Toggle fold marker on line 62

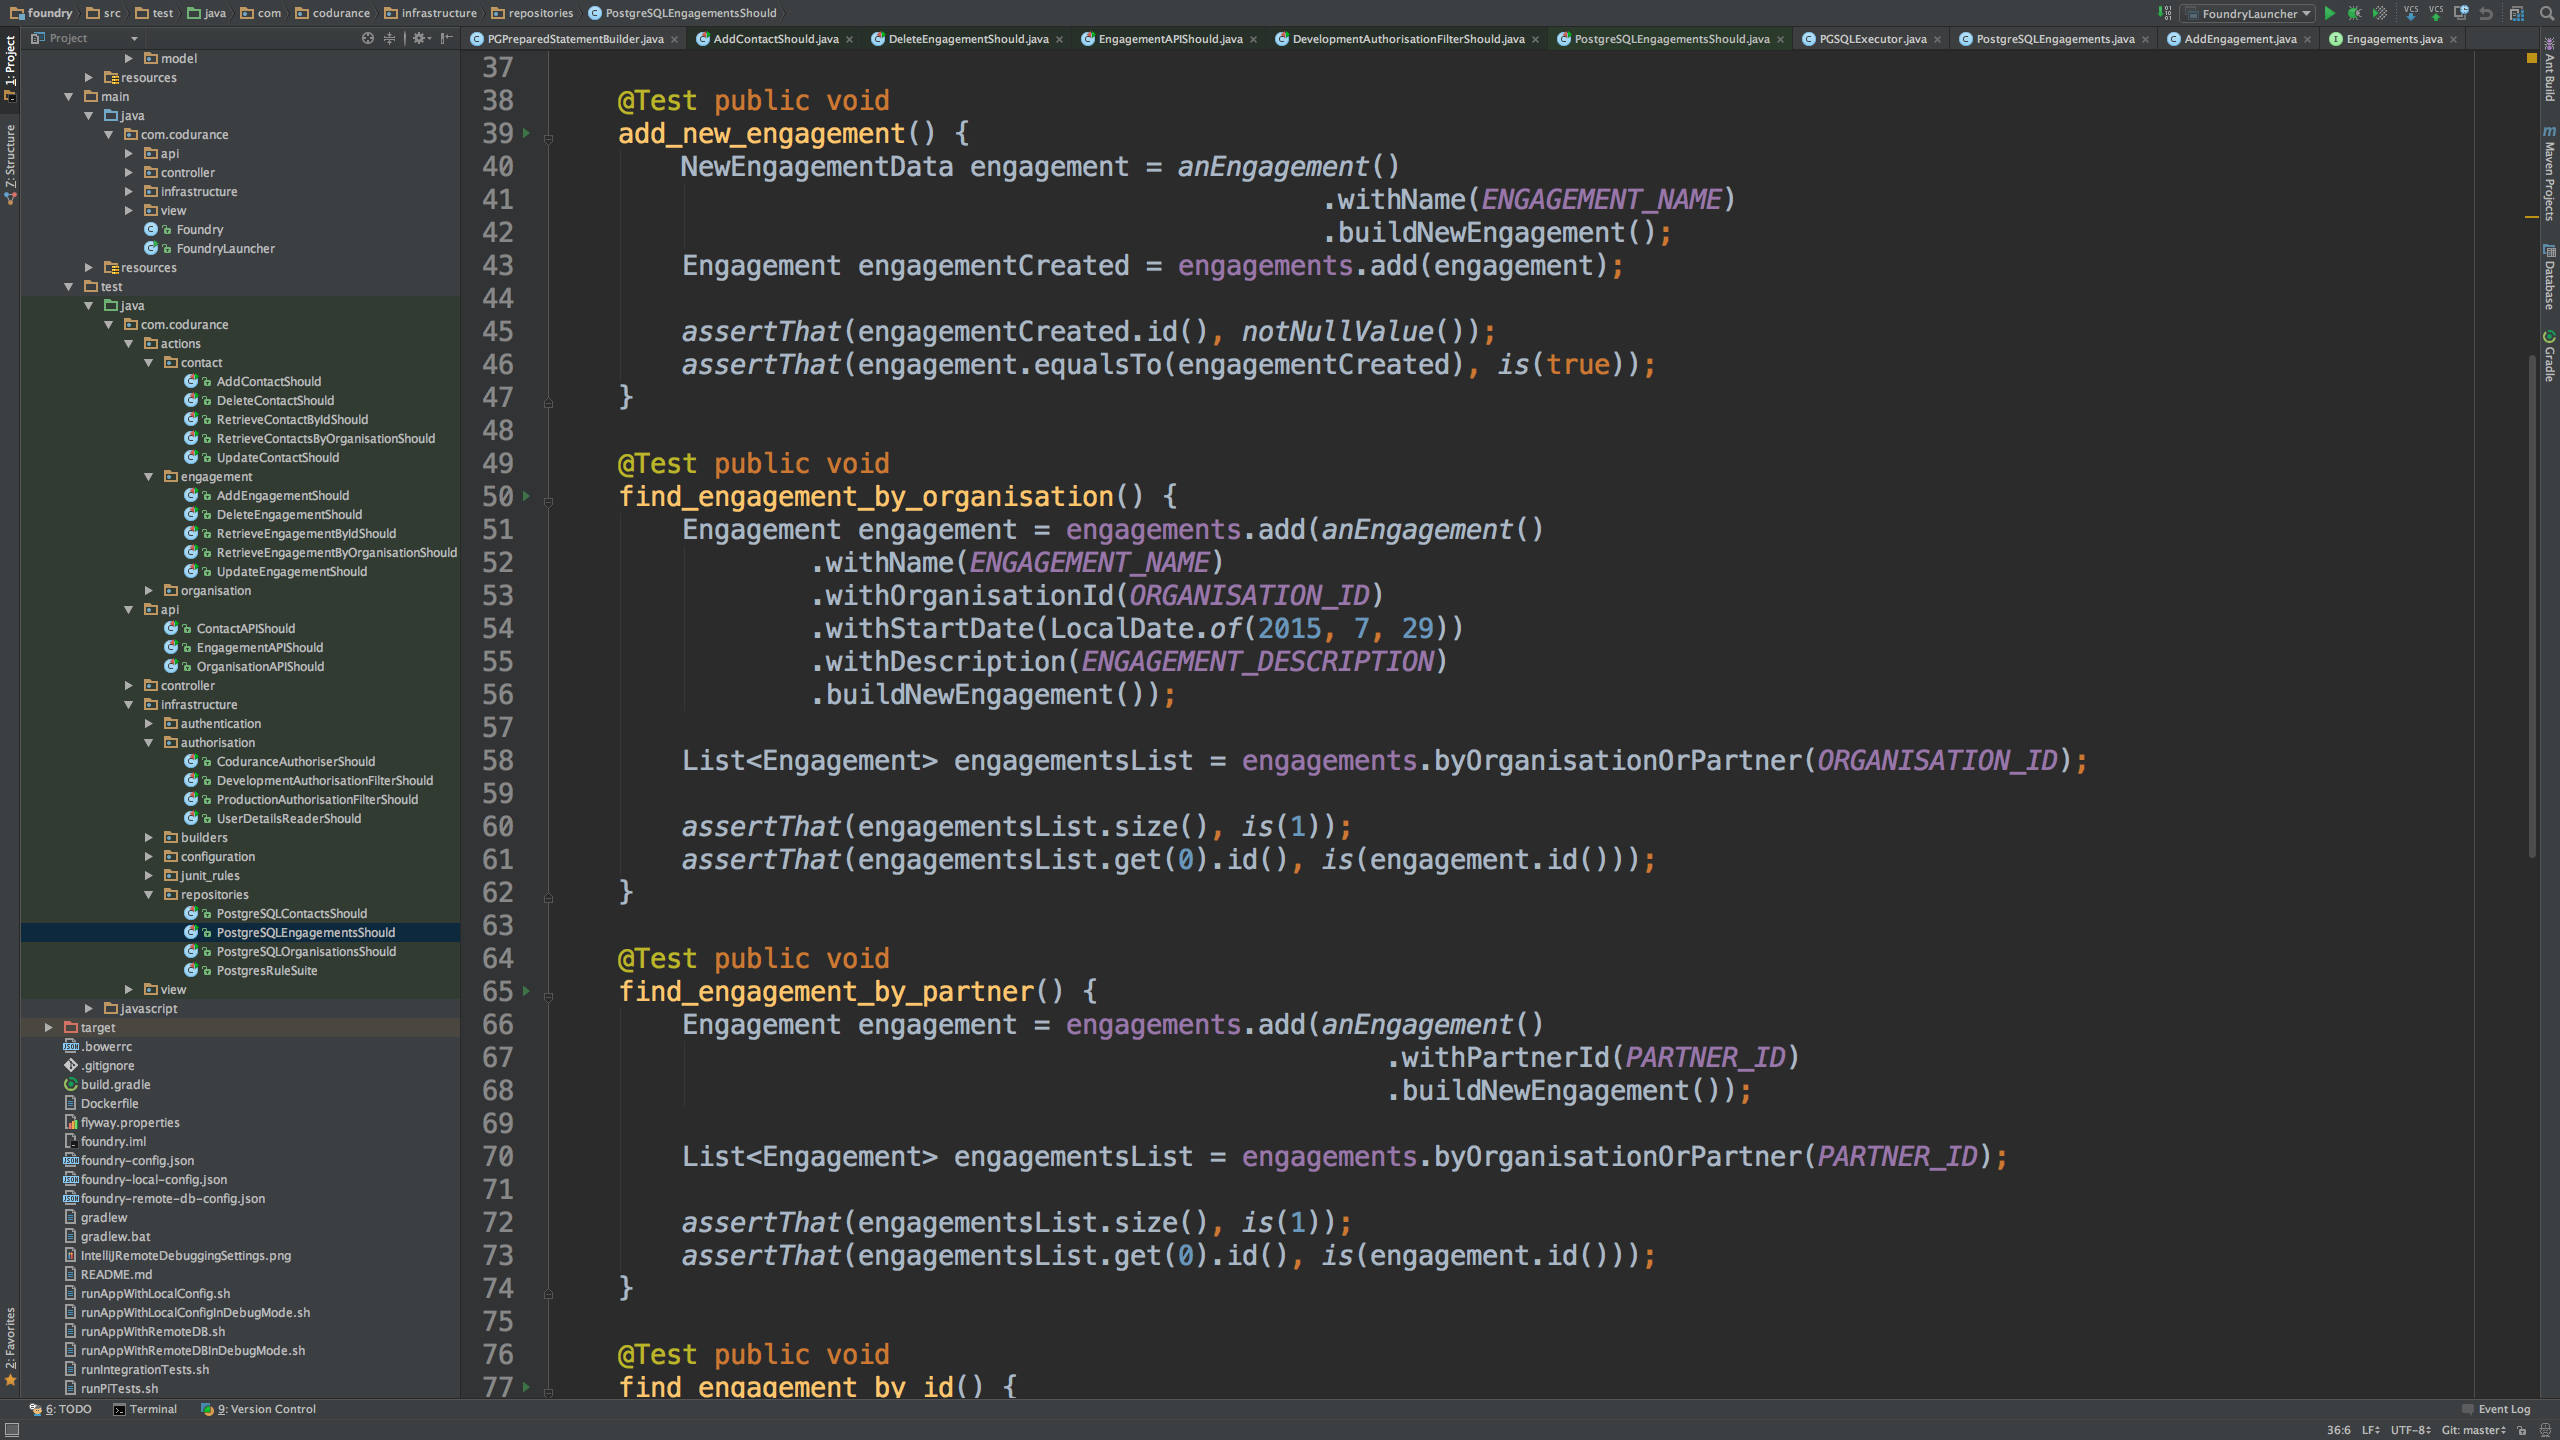click(548, 898)
